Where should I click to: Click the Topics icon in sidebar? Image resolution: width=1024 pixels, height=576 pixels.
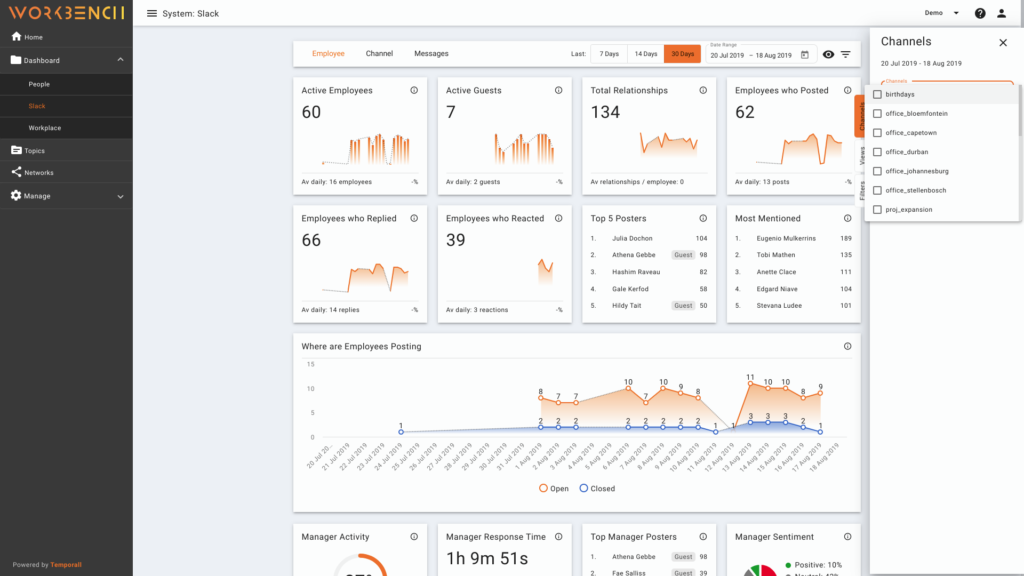coord(16,150)
